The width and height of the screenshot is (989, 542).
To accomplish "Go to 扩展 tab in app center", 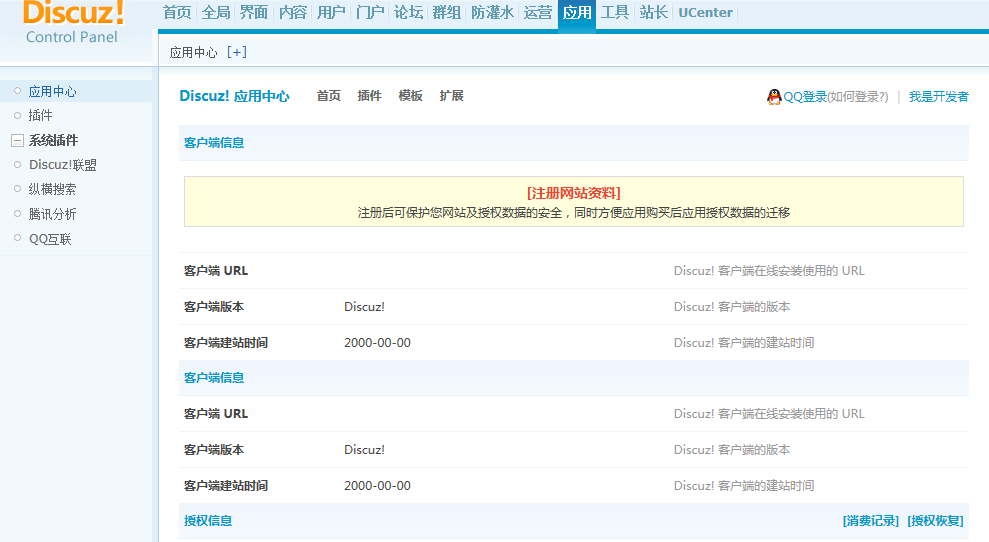I will 452,96.
